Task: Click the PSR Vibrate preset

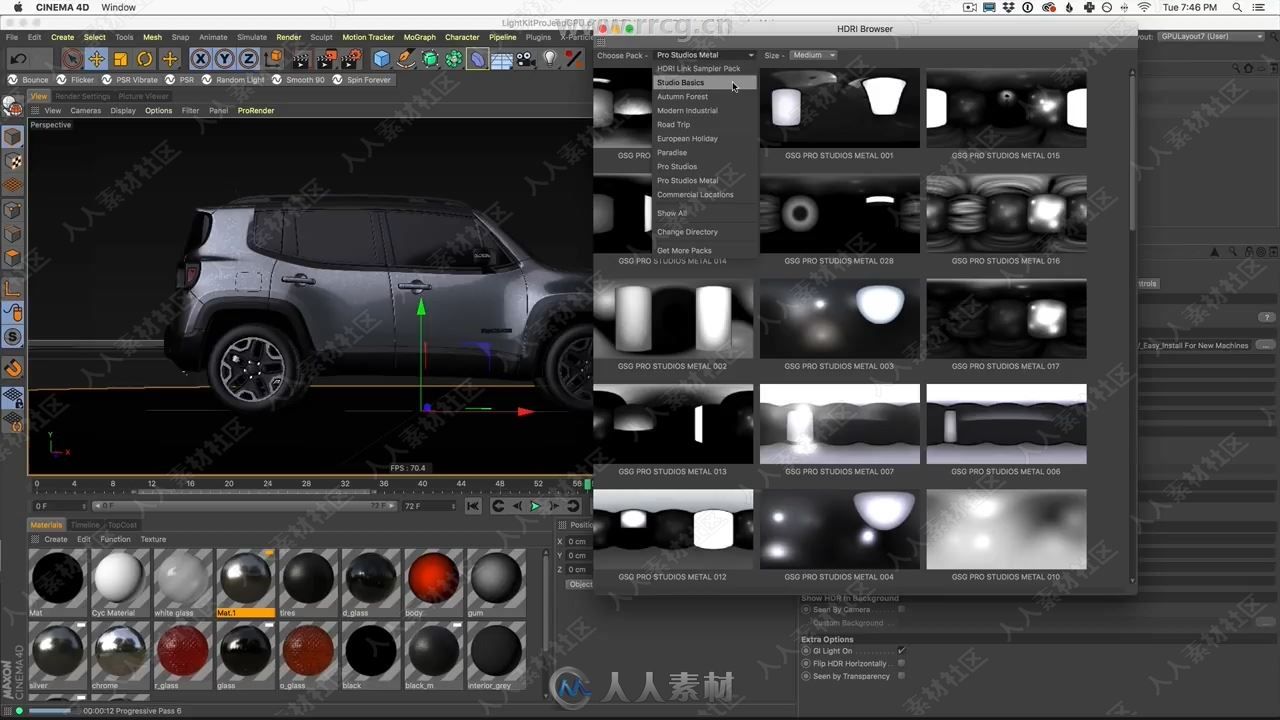Action: 130,80
